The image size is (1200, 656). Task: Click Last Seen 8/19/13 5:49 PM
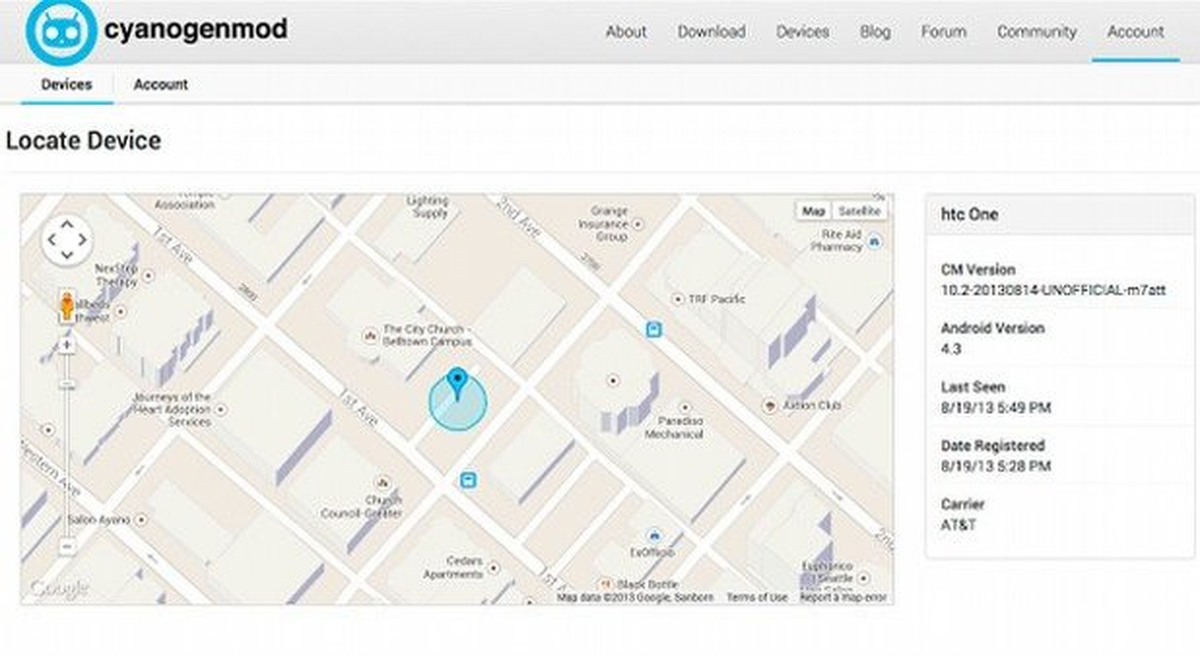(x=995, y=408)
